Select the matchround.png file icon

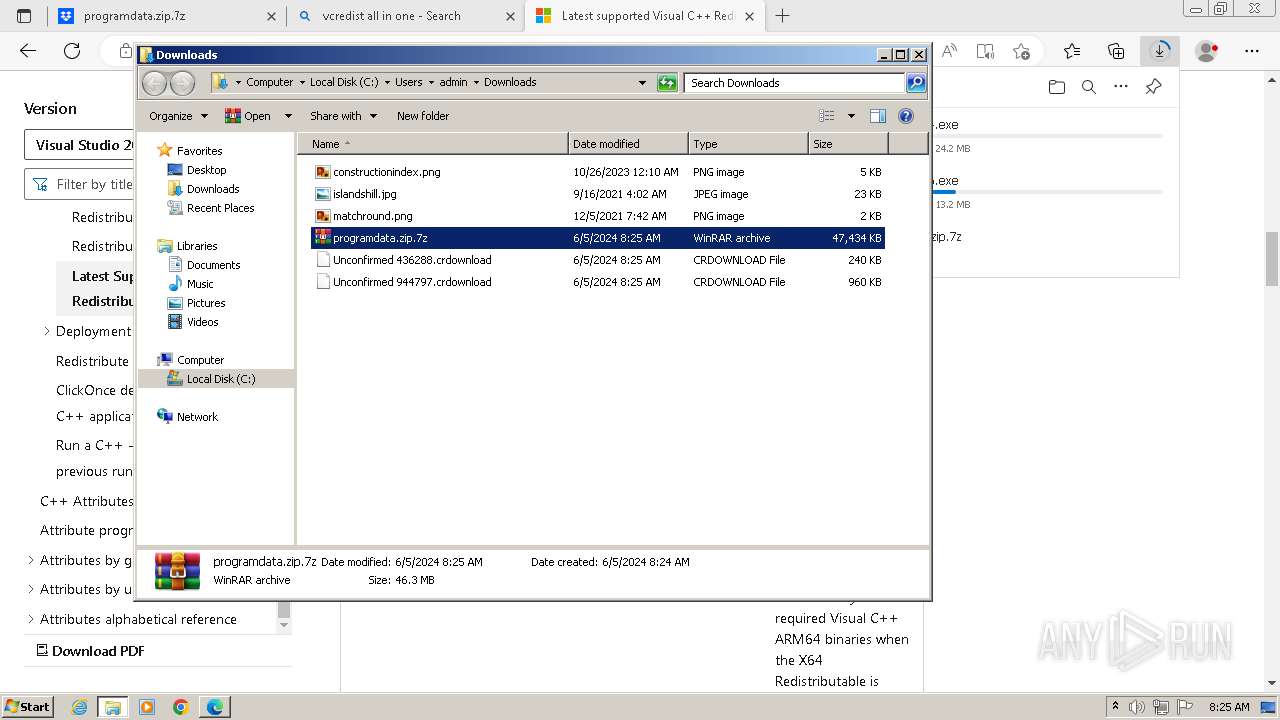coord(322,216)
